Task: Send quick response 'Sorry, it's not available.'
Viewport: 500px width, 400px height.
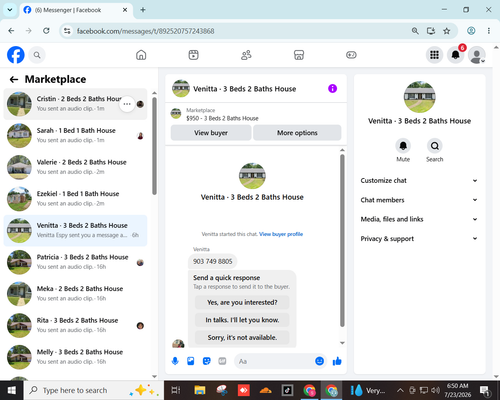Action: coord(242,338)
